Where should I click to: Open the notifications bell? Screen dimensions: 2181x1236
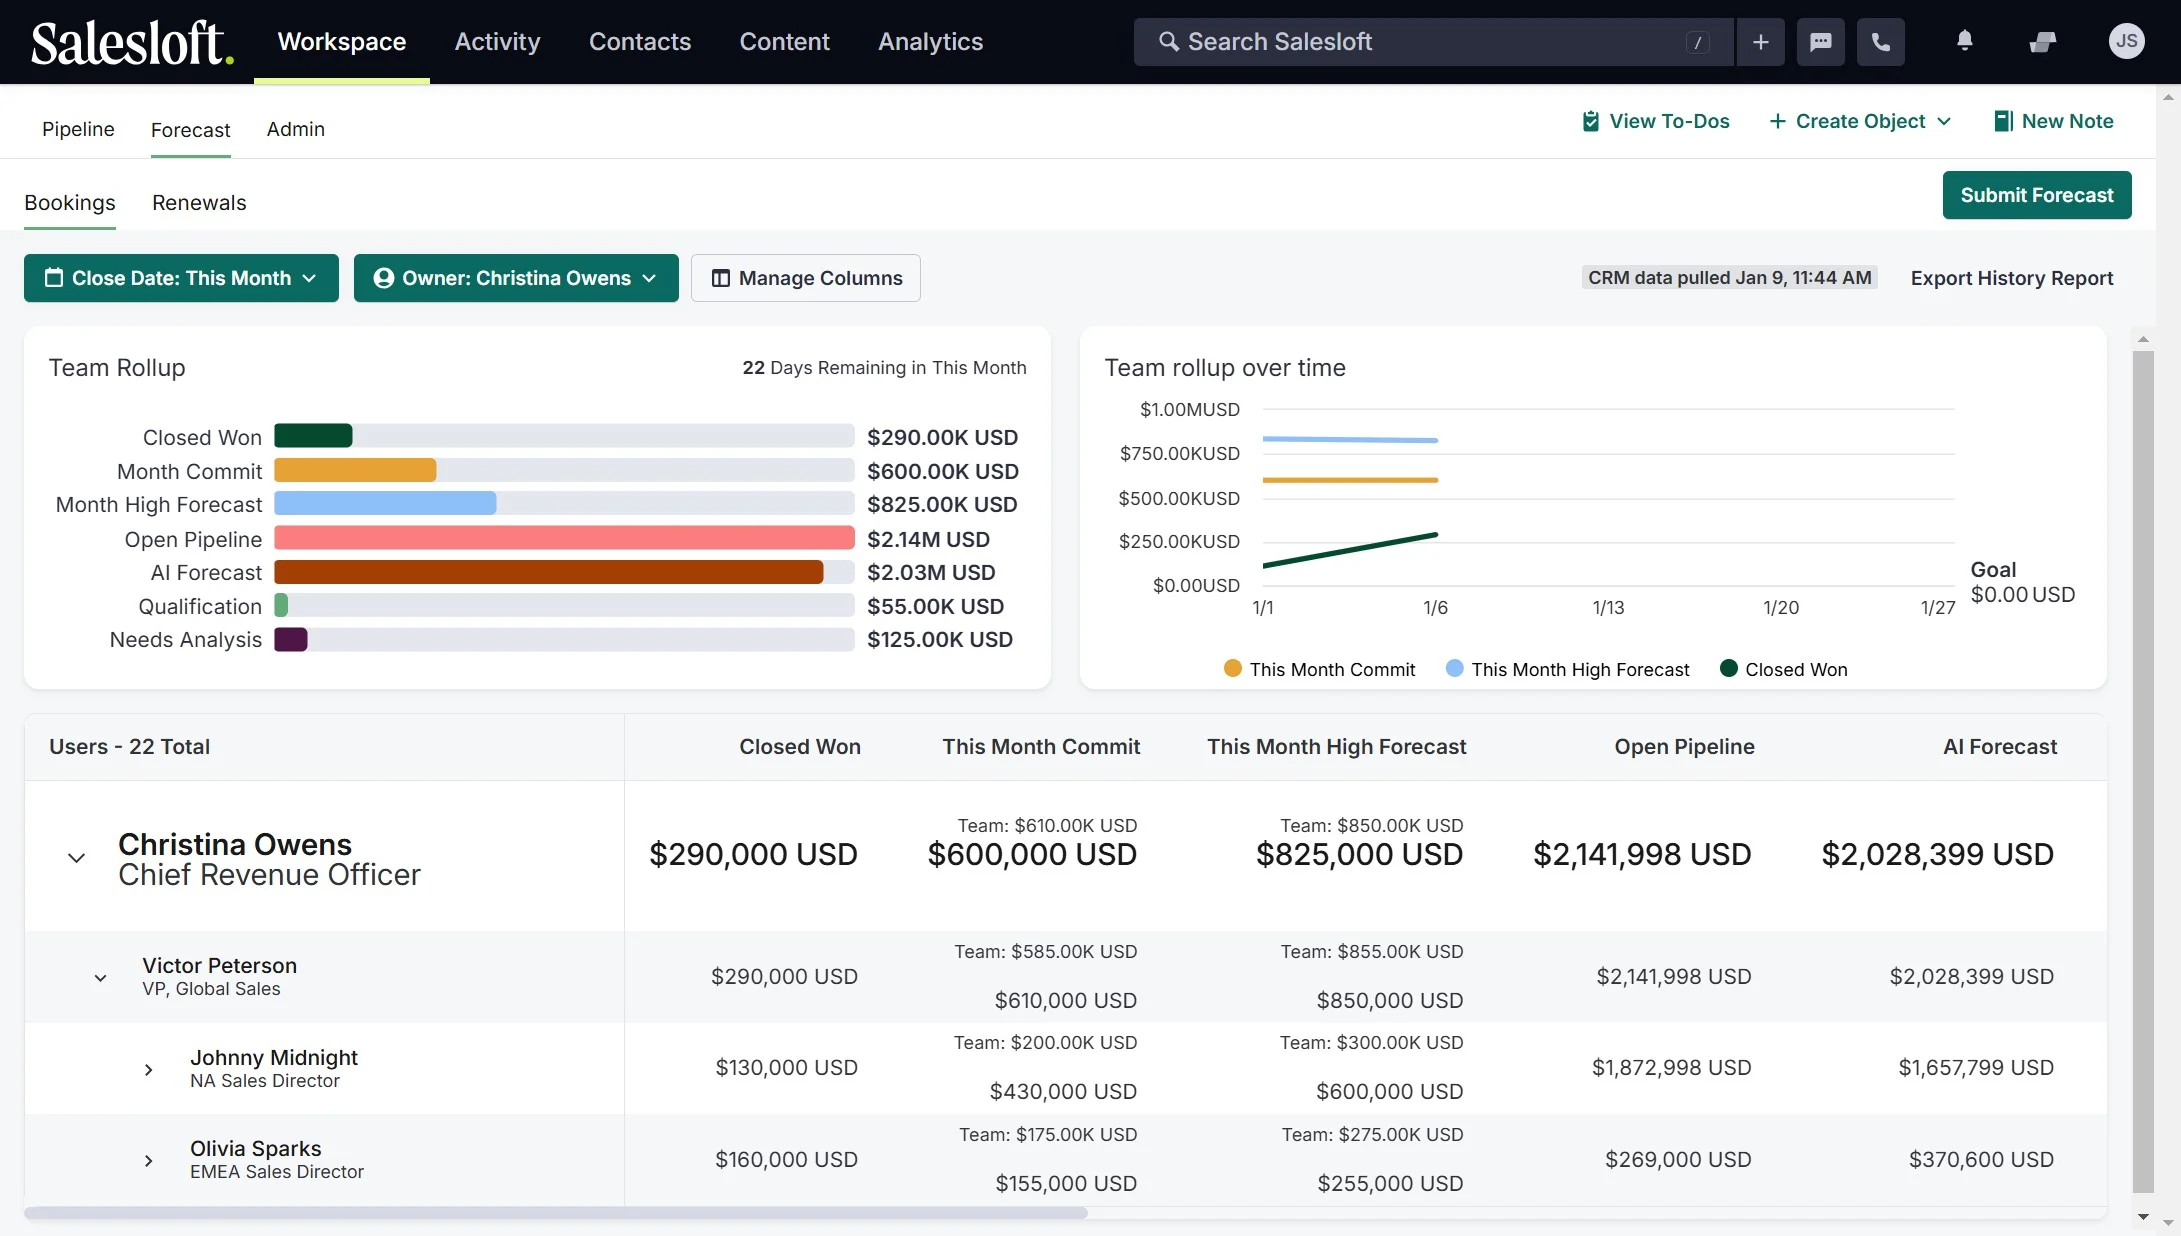tap(1965, 41)
